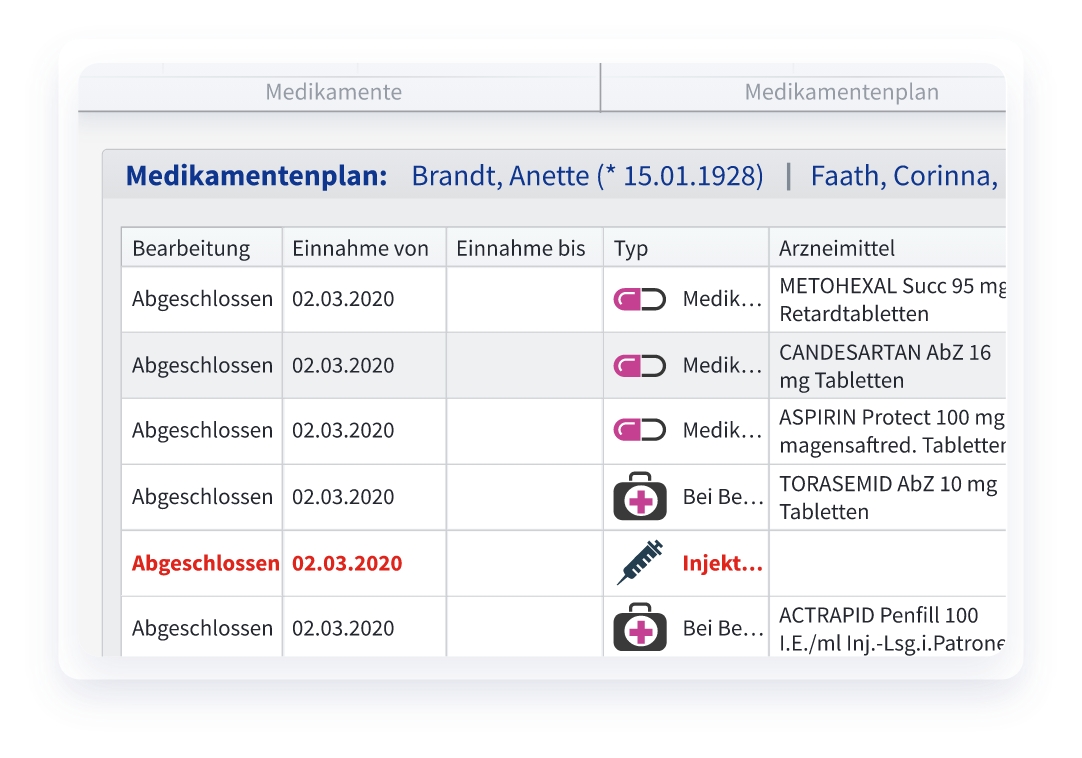Select patient name Brandt, Anette in header
1082x758 pixels.
[x=587, y=177]
